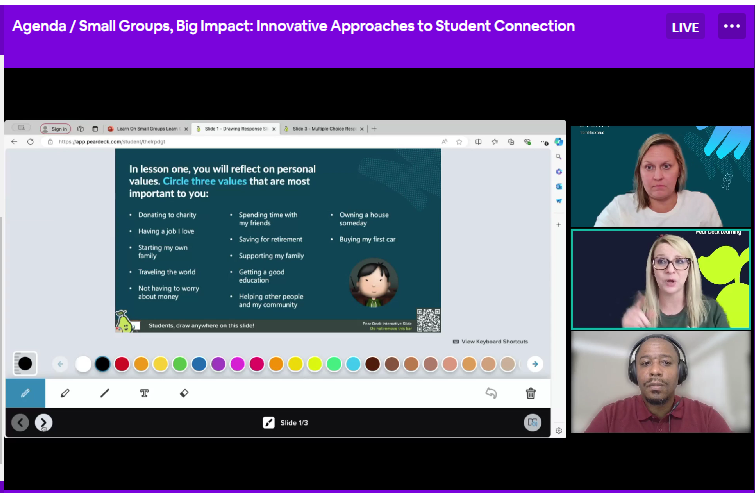Viewport: 755px width, 493px height.
Task: Add a sidebar app with the plus icon
Action: pos(559,224)
